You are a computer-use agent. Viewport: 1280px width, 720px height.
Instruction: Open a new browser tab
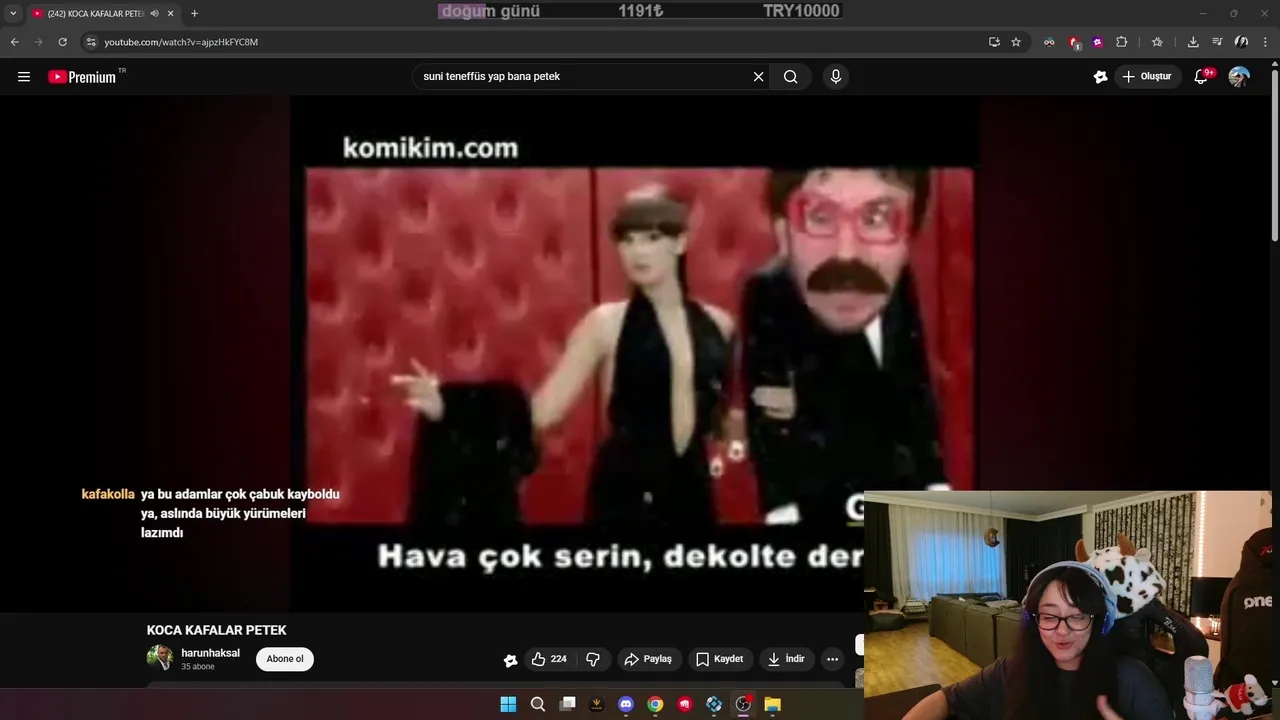tap(194, 14)
